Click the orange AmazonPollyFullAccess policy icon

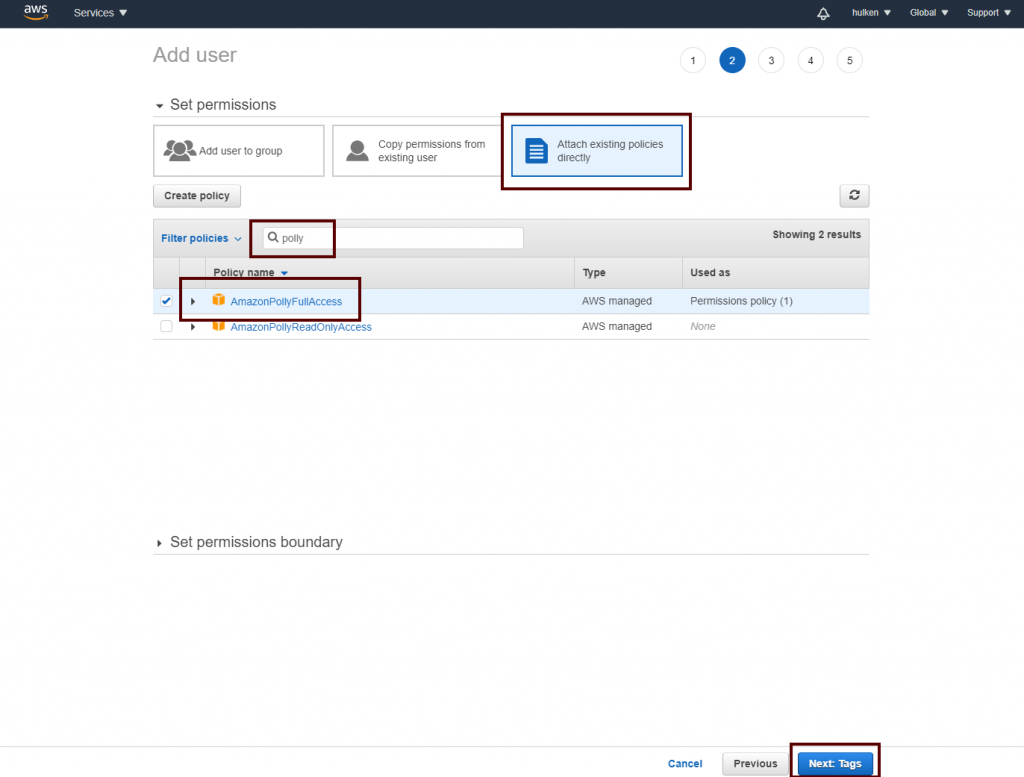point(219,300)
